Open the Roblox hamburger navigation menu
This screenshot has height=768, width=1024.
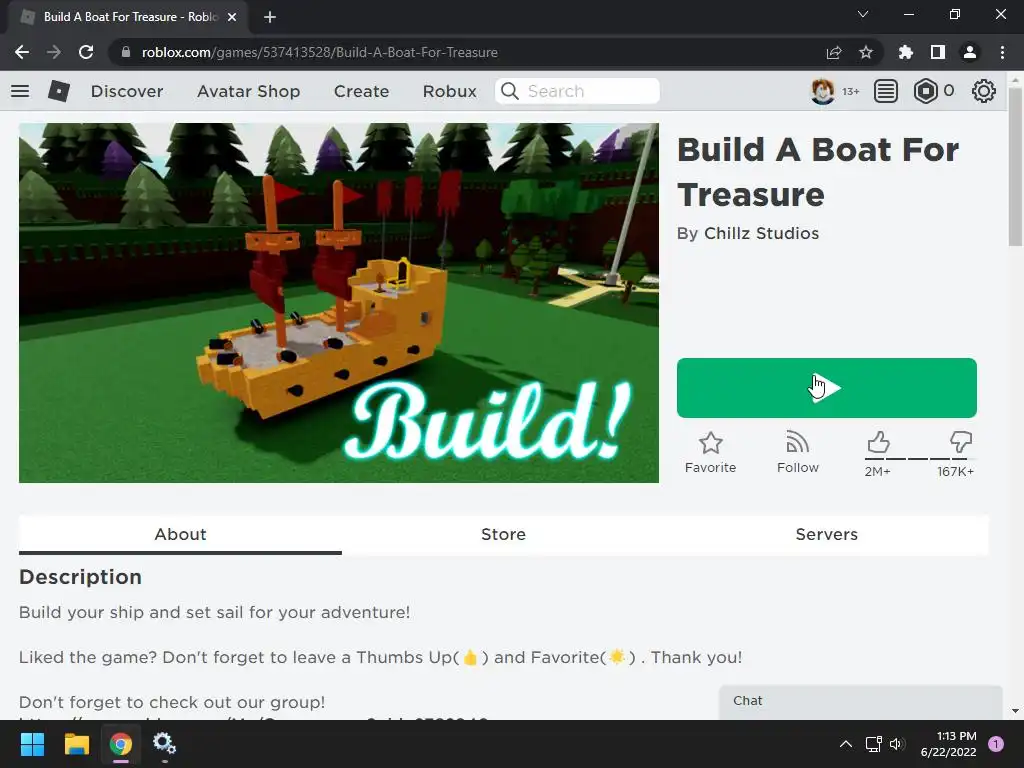point(20,91)
